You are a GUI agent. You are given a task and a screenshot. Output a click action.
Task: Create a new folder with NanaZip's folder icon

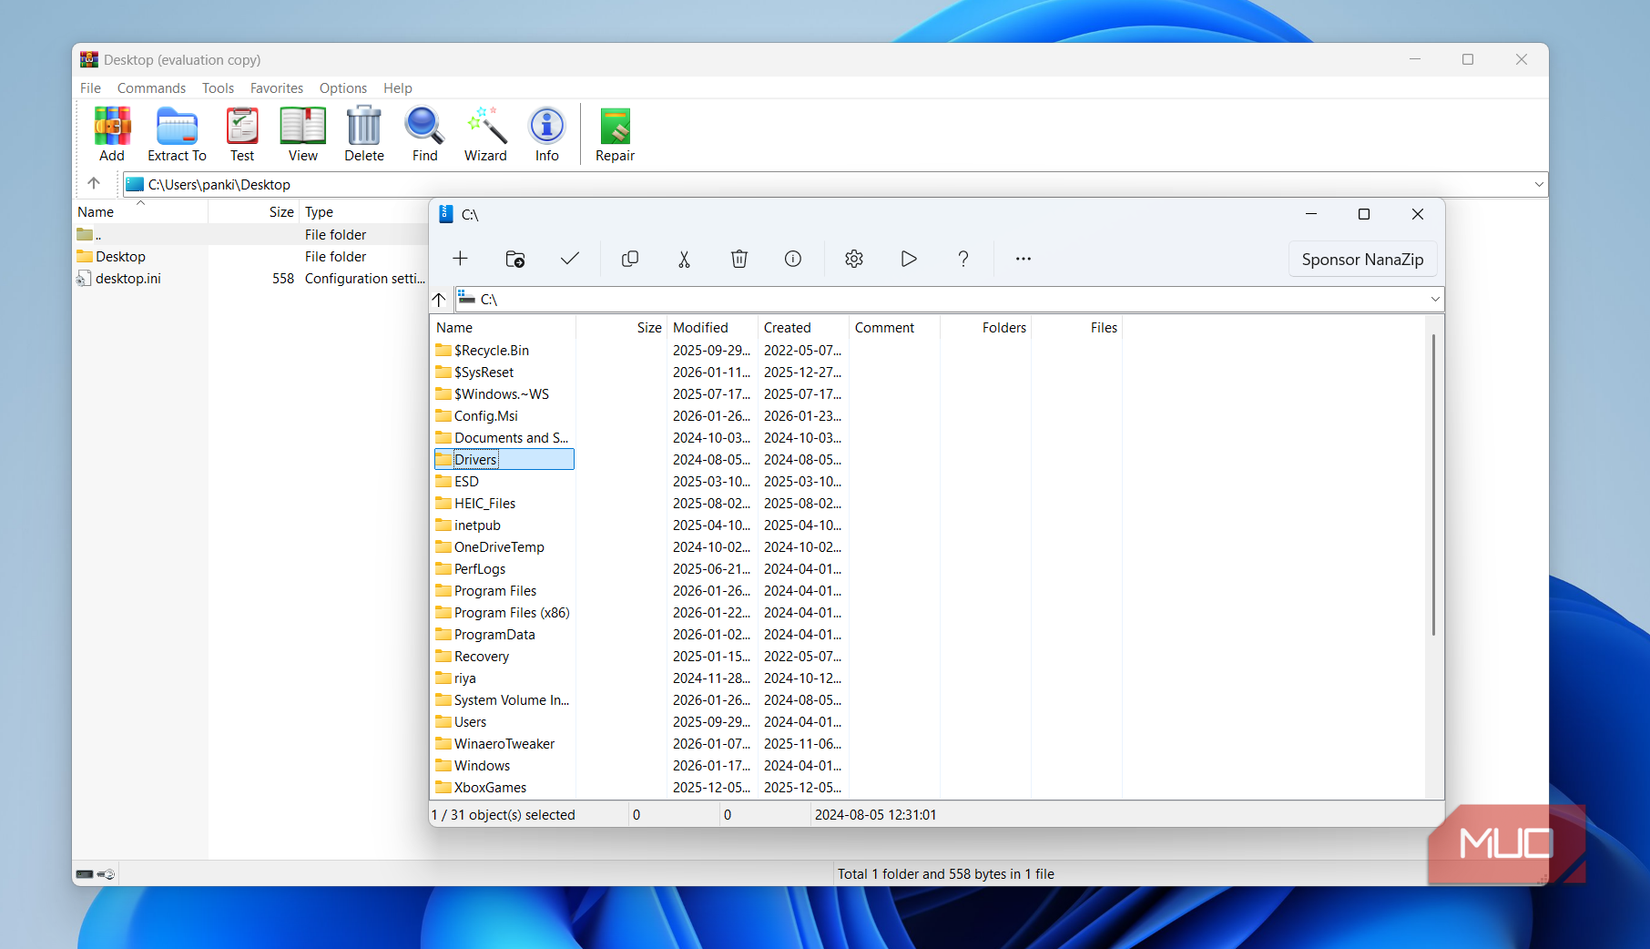pyautogui.click(x=515, y=258)
